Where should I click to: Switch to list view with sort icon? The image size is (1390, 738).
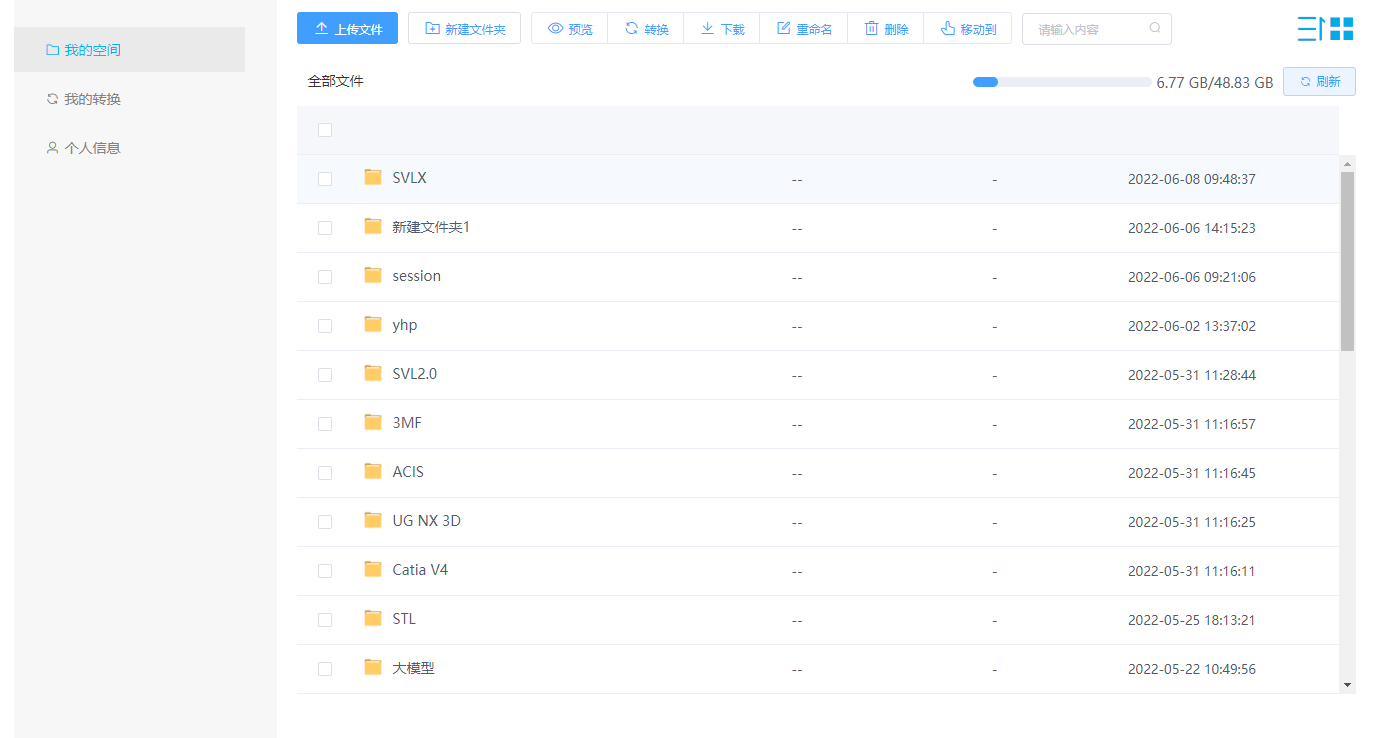(1310, 29)
